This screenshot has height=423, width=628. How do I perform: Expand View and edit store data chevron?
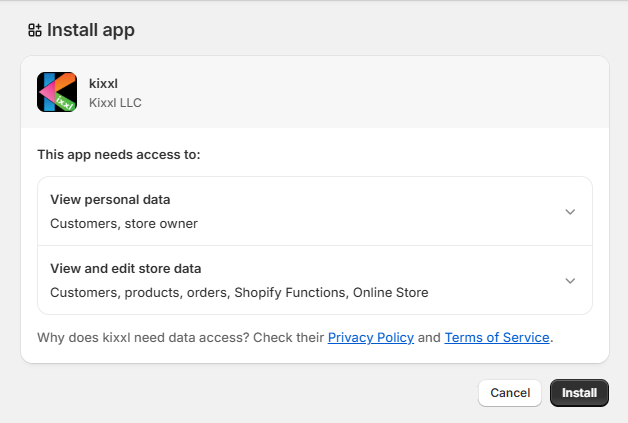tap(570, 281)
